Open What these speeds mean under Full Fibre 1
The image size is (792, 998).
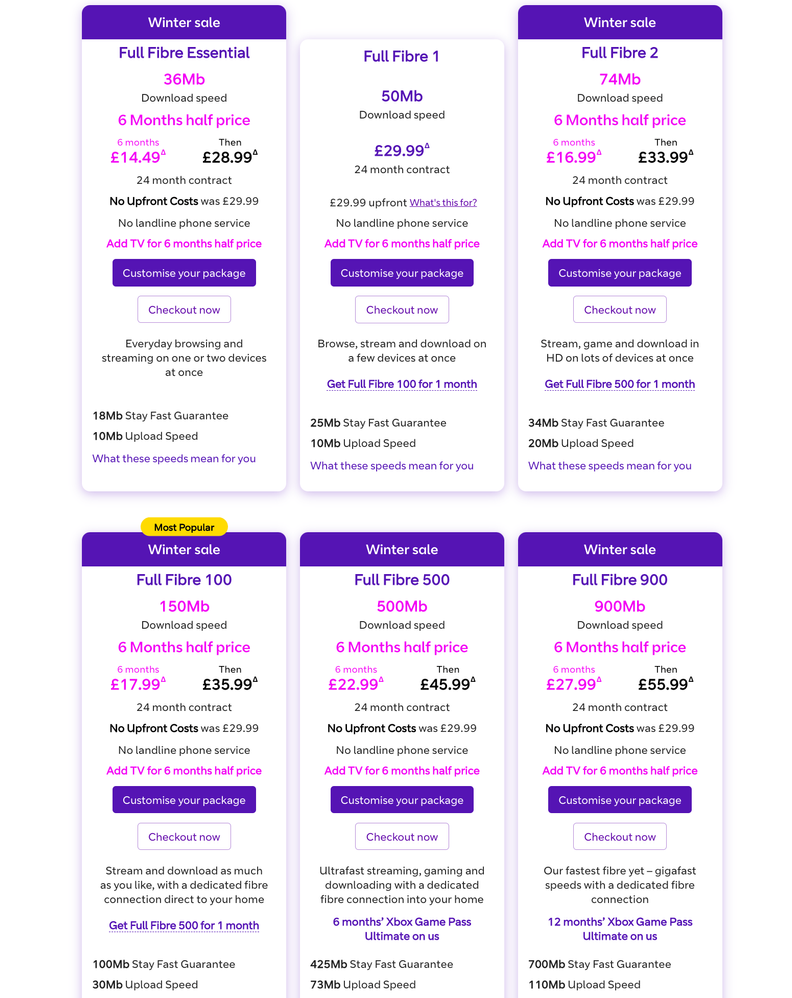392,466
